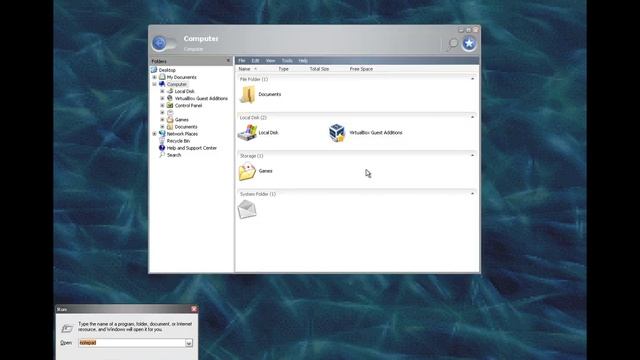Sort by the Name column header
The image size is (640, 360).
coord(244,69)
